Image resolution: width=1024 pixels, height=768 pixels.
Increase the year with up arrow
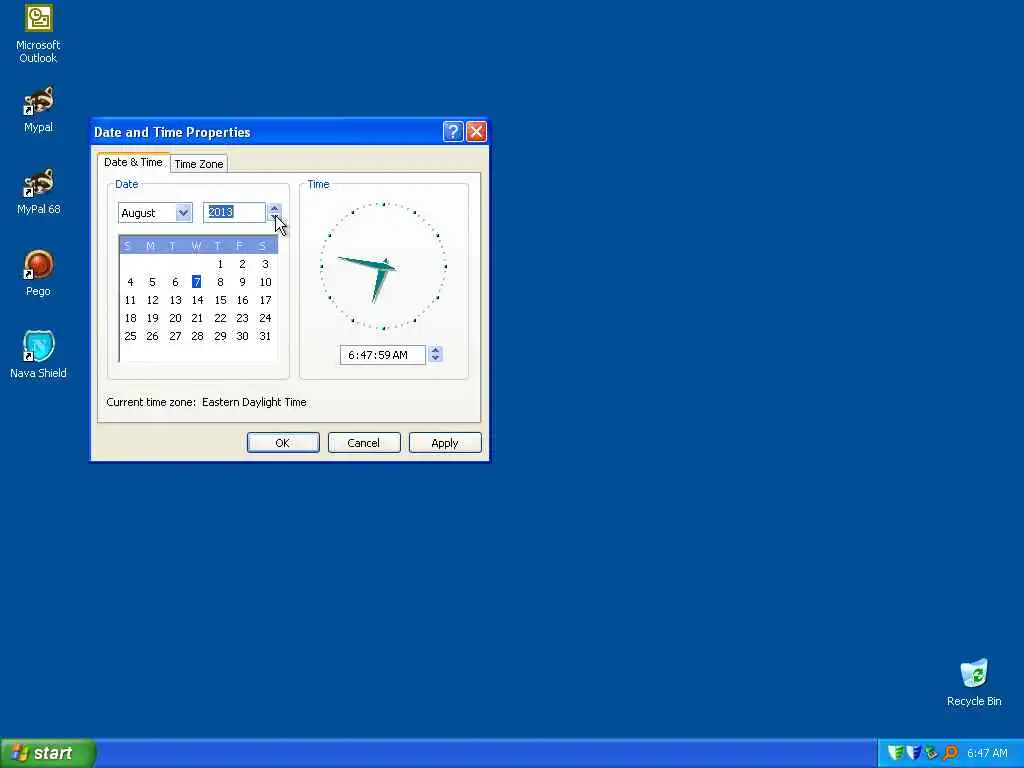tap(274, 208)
